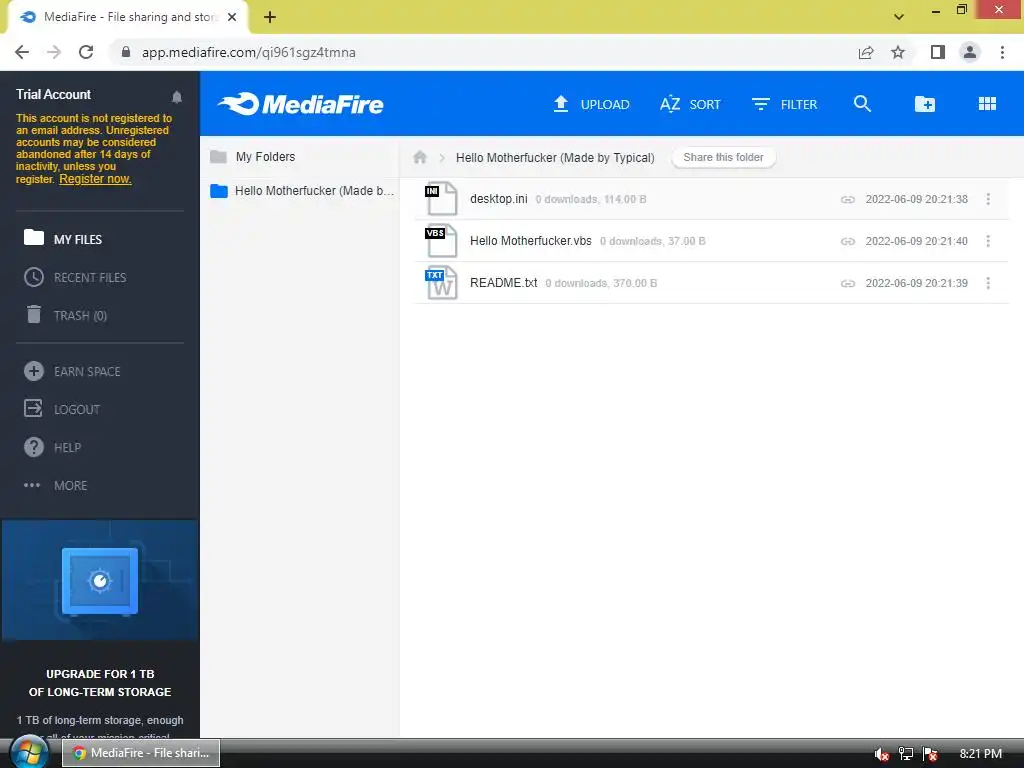The height and width of the screenshot is (768, 1024).
Task: Click UPGRADE FOR 1 TB heading
Action: [100, 682]
